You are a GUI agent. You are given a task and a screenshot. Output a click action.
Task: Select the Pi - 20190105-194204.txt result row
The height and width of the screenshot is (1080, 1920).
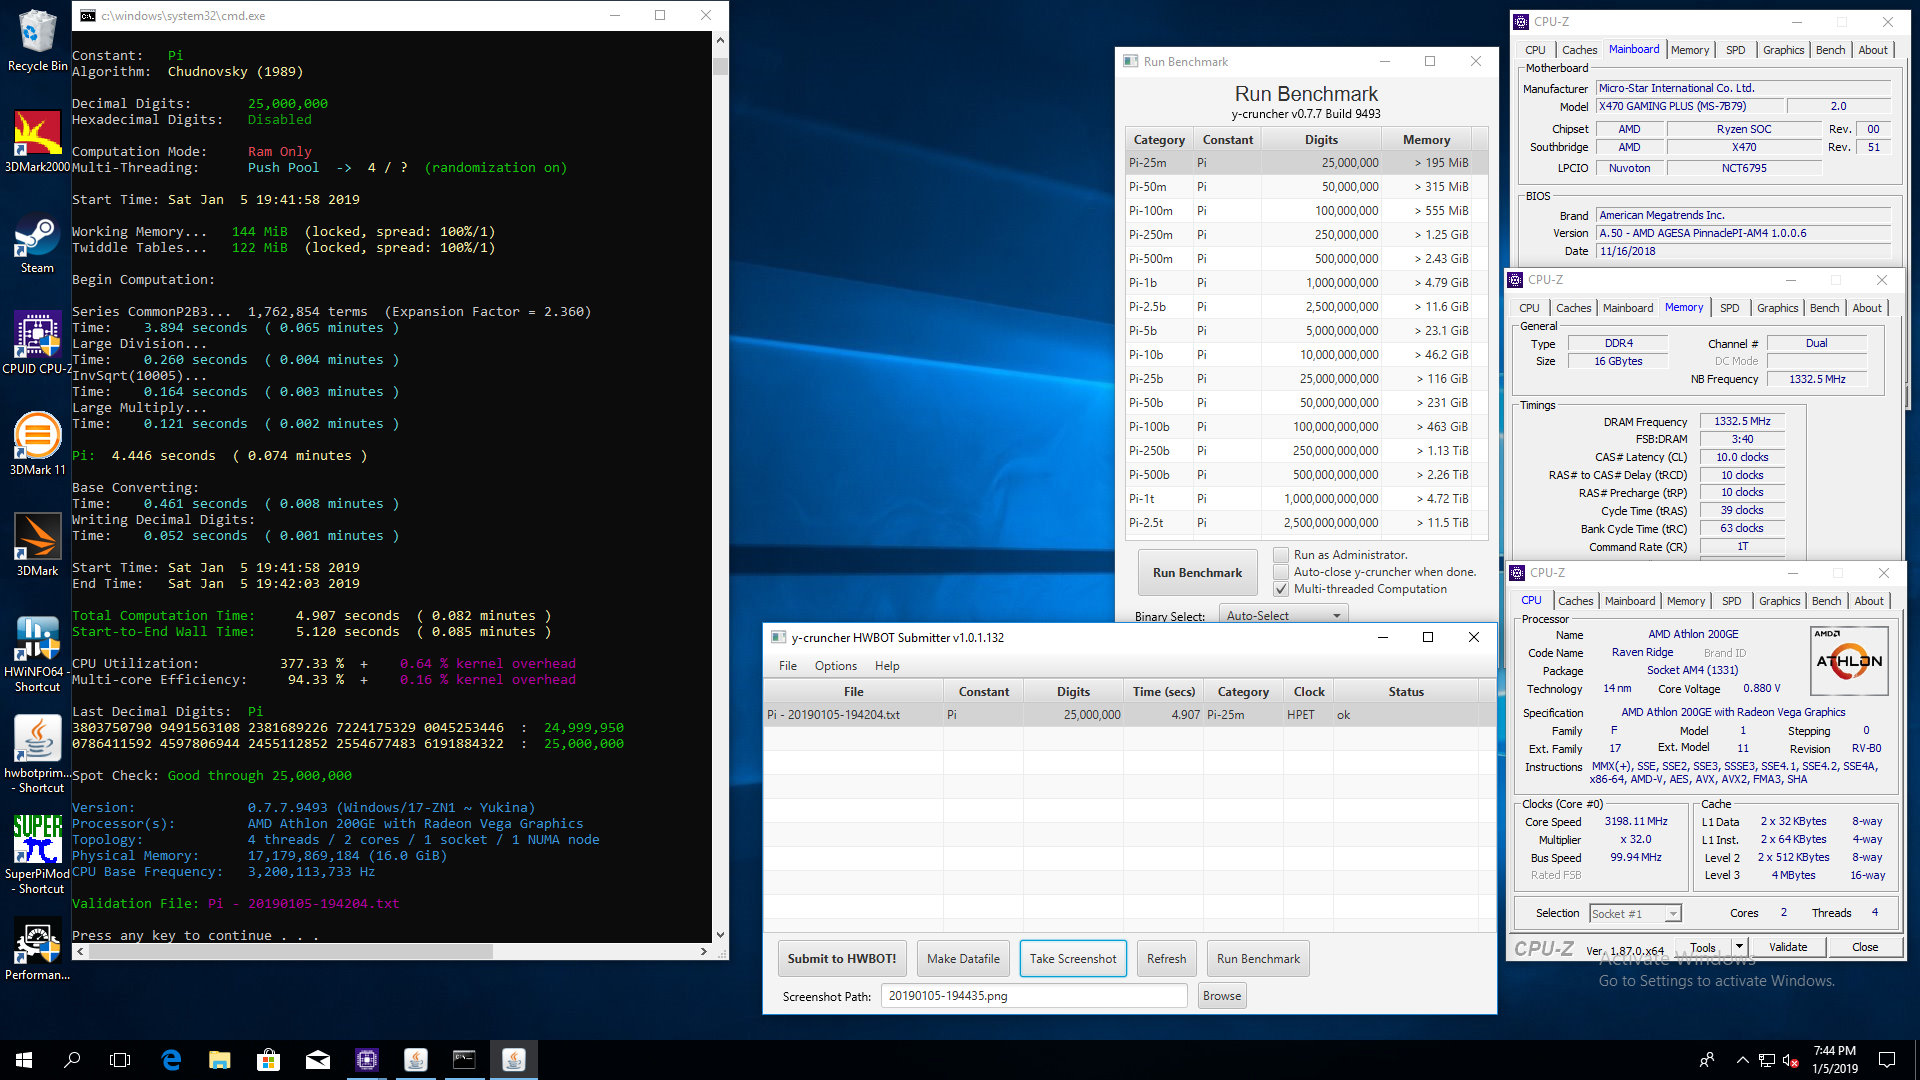point(1121,715)
